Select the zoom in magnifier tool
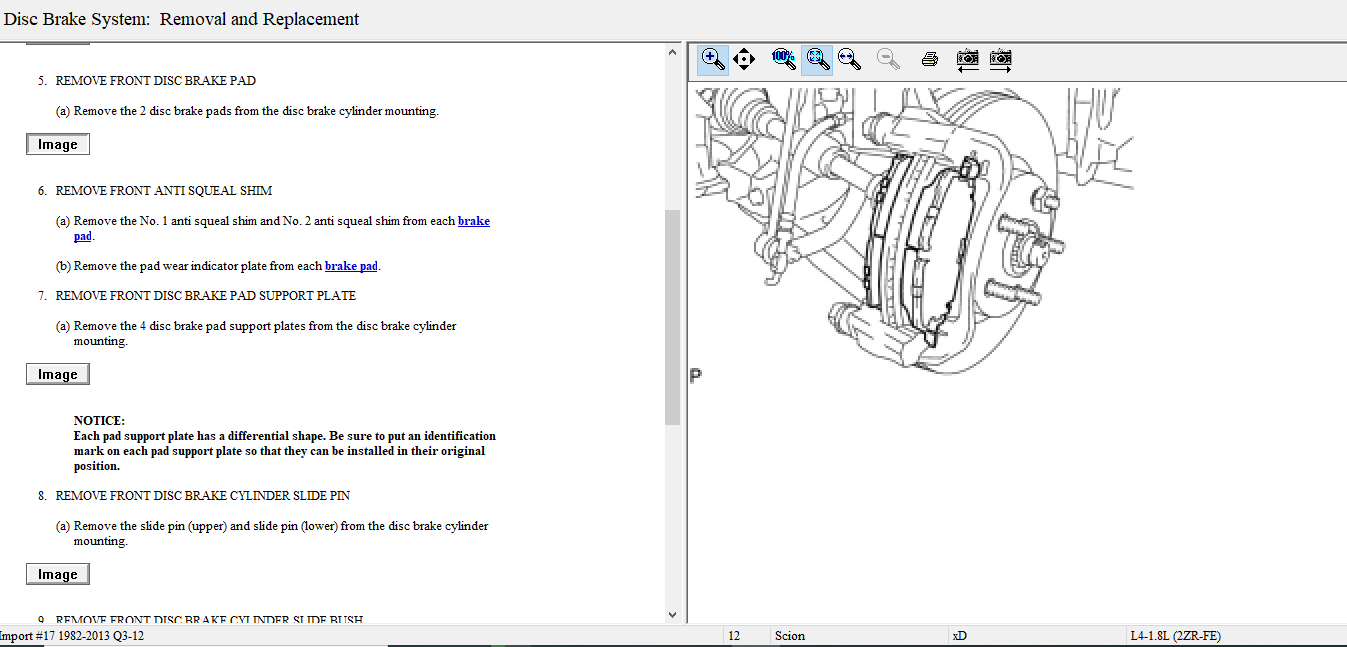Viewport: 1347px width, 647px height. [712, 59]
